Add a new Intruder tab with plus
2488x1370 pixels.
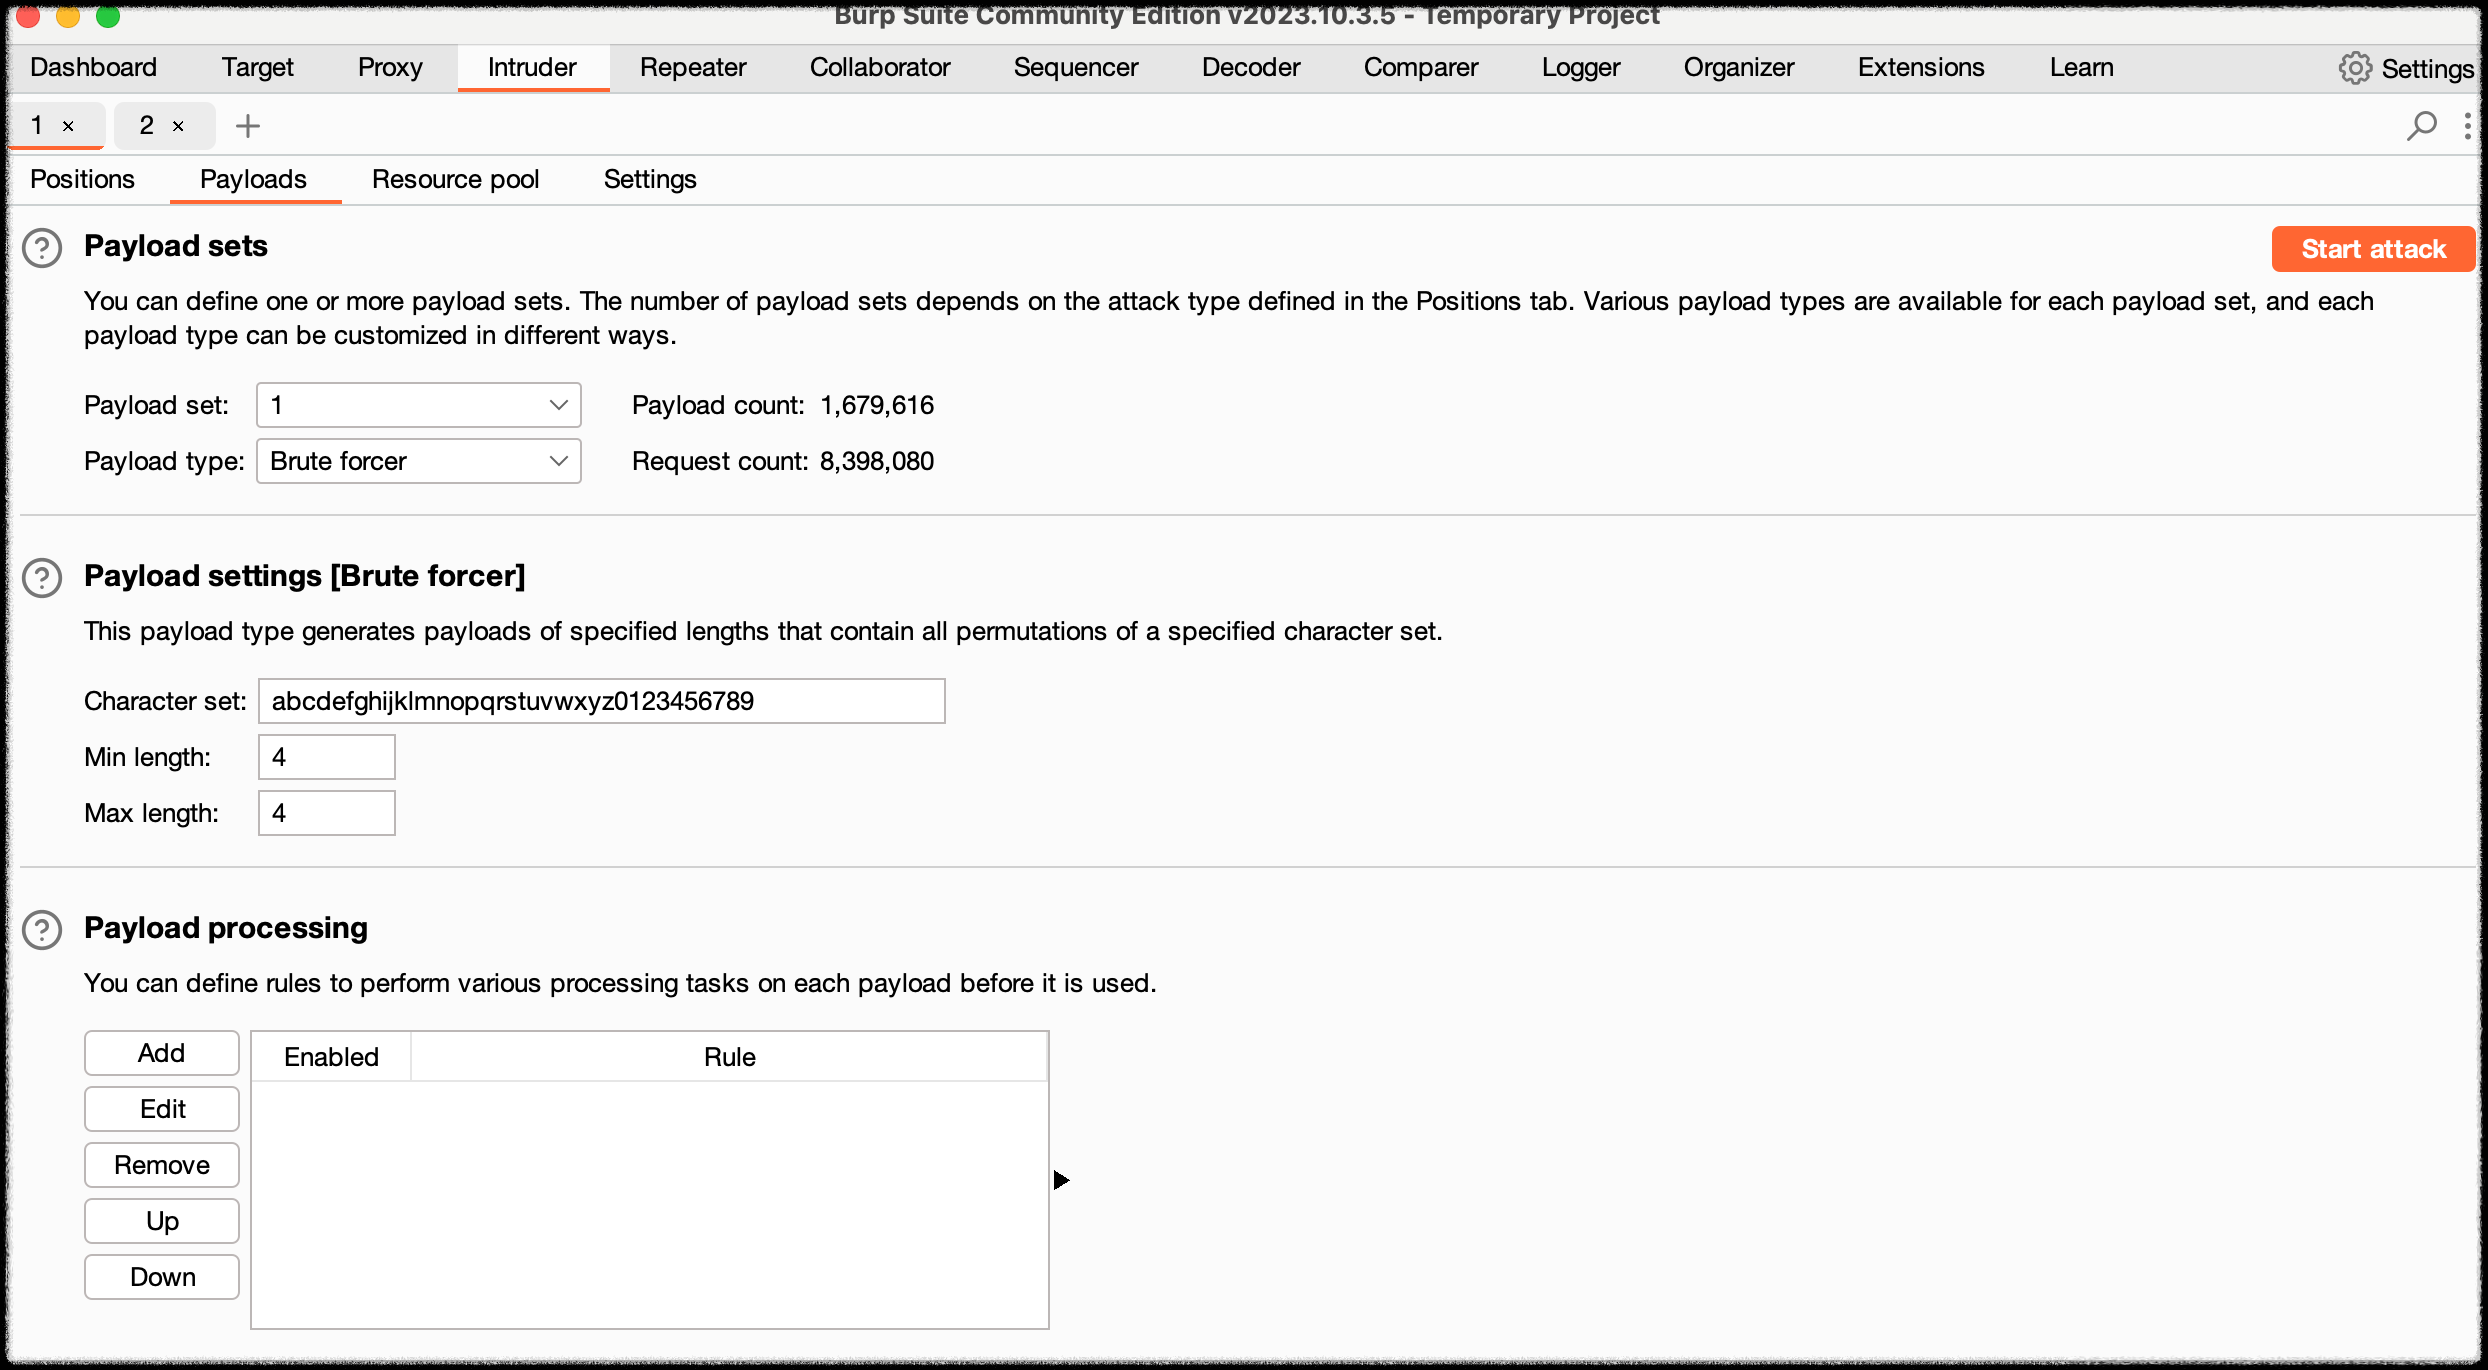[247, 126]
